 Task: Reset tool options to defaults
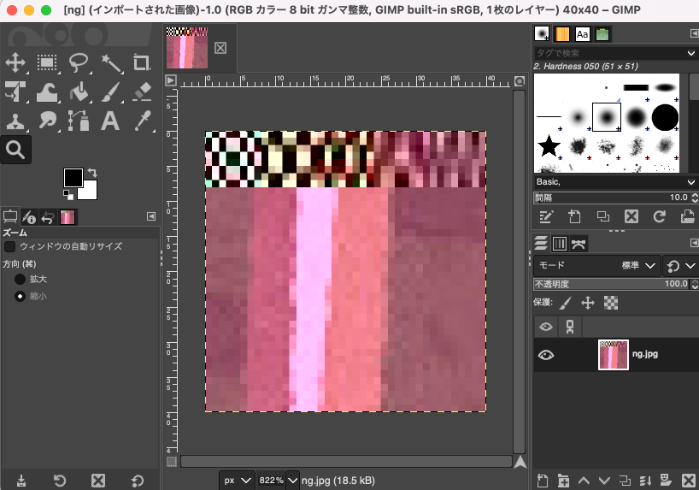click(x=137, y=480)
